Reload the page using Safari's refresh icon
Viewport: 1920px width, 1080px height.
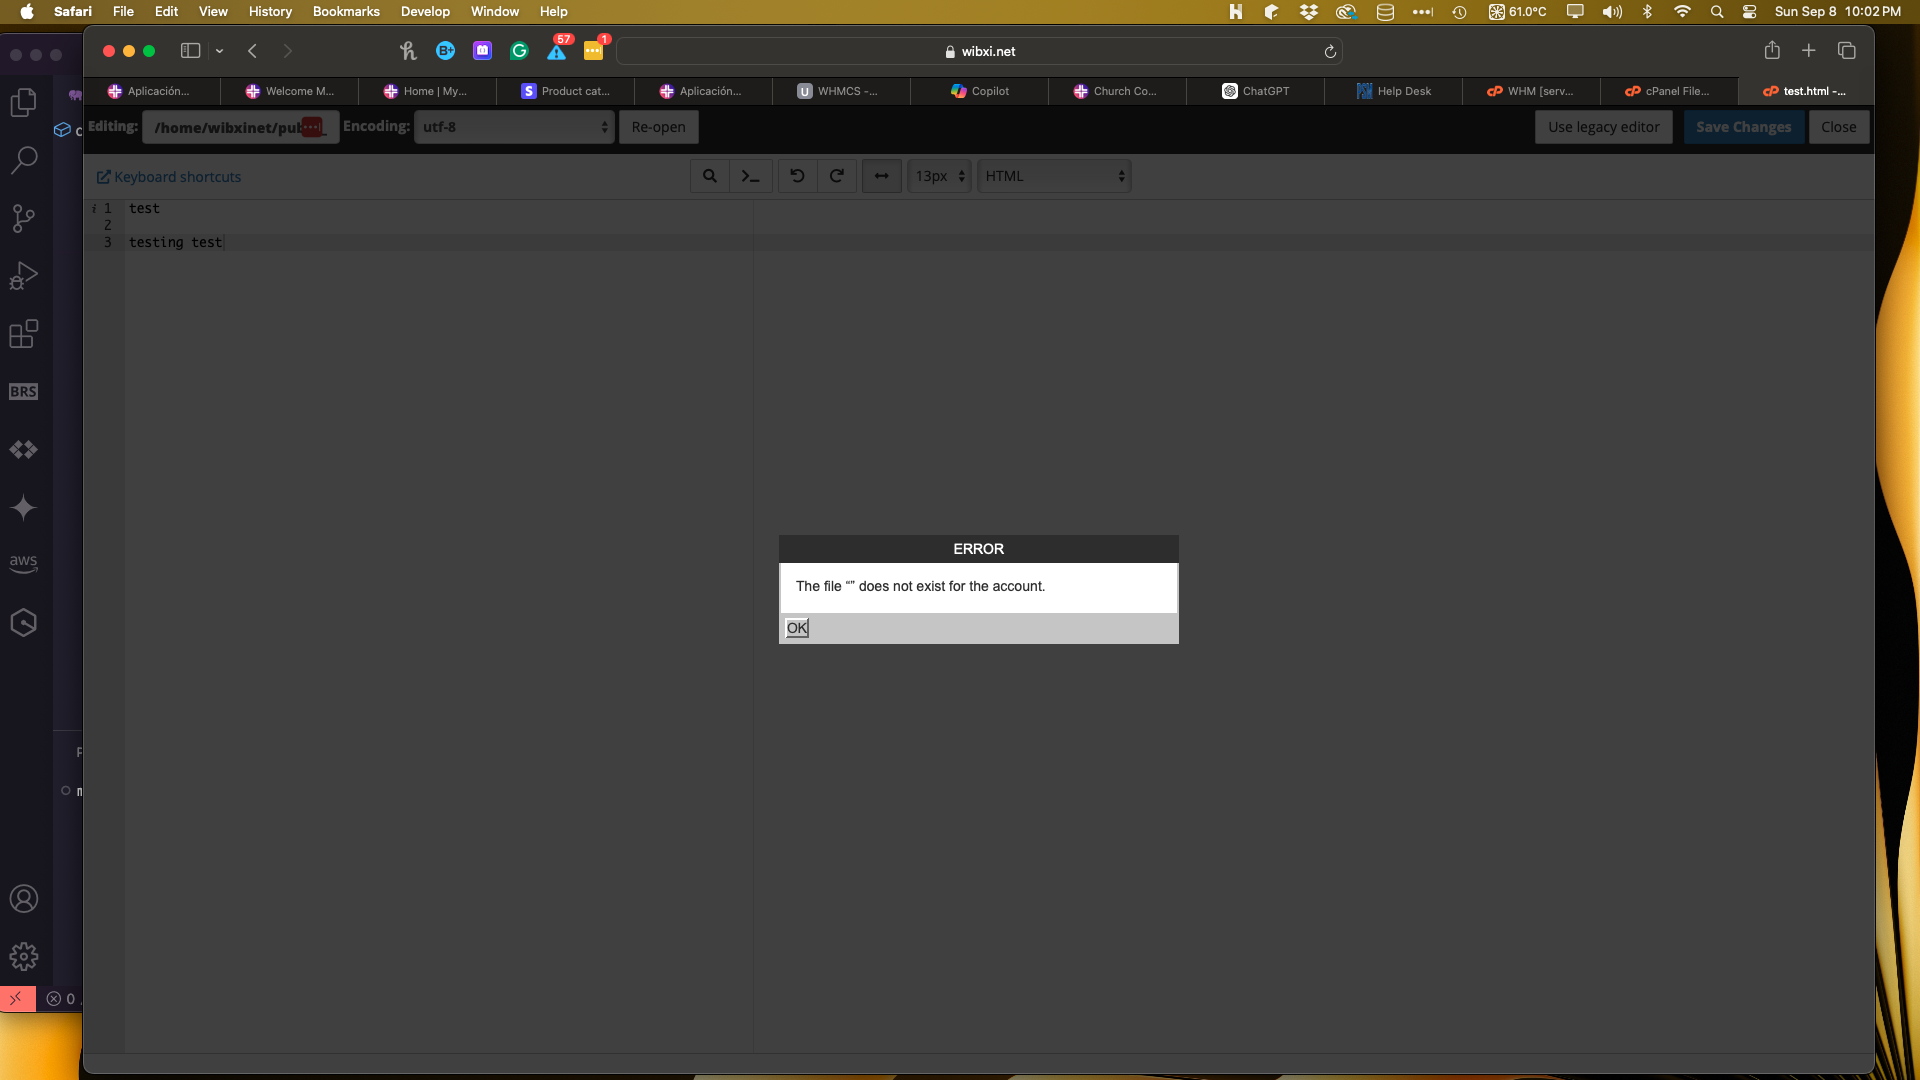(1330, 51)
